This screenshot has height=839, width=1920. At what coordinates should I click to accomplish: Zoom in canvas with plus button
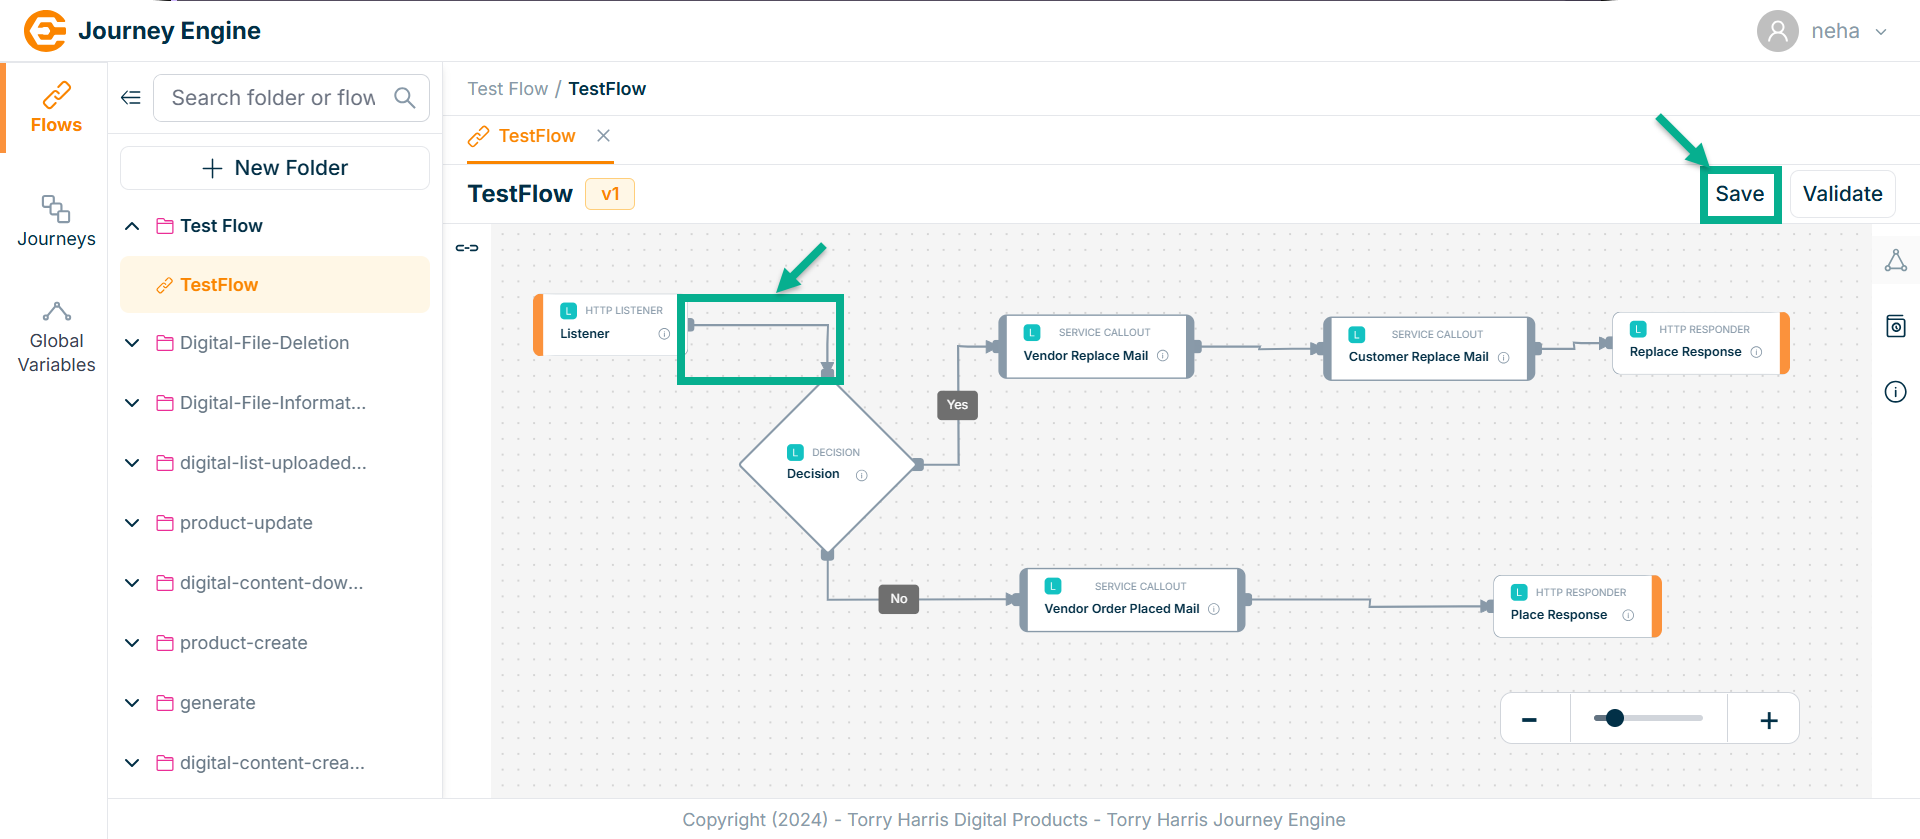(x=1768, y=720)
